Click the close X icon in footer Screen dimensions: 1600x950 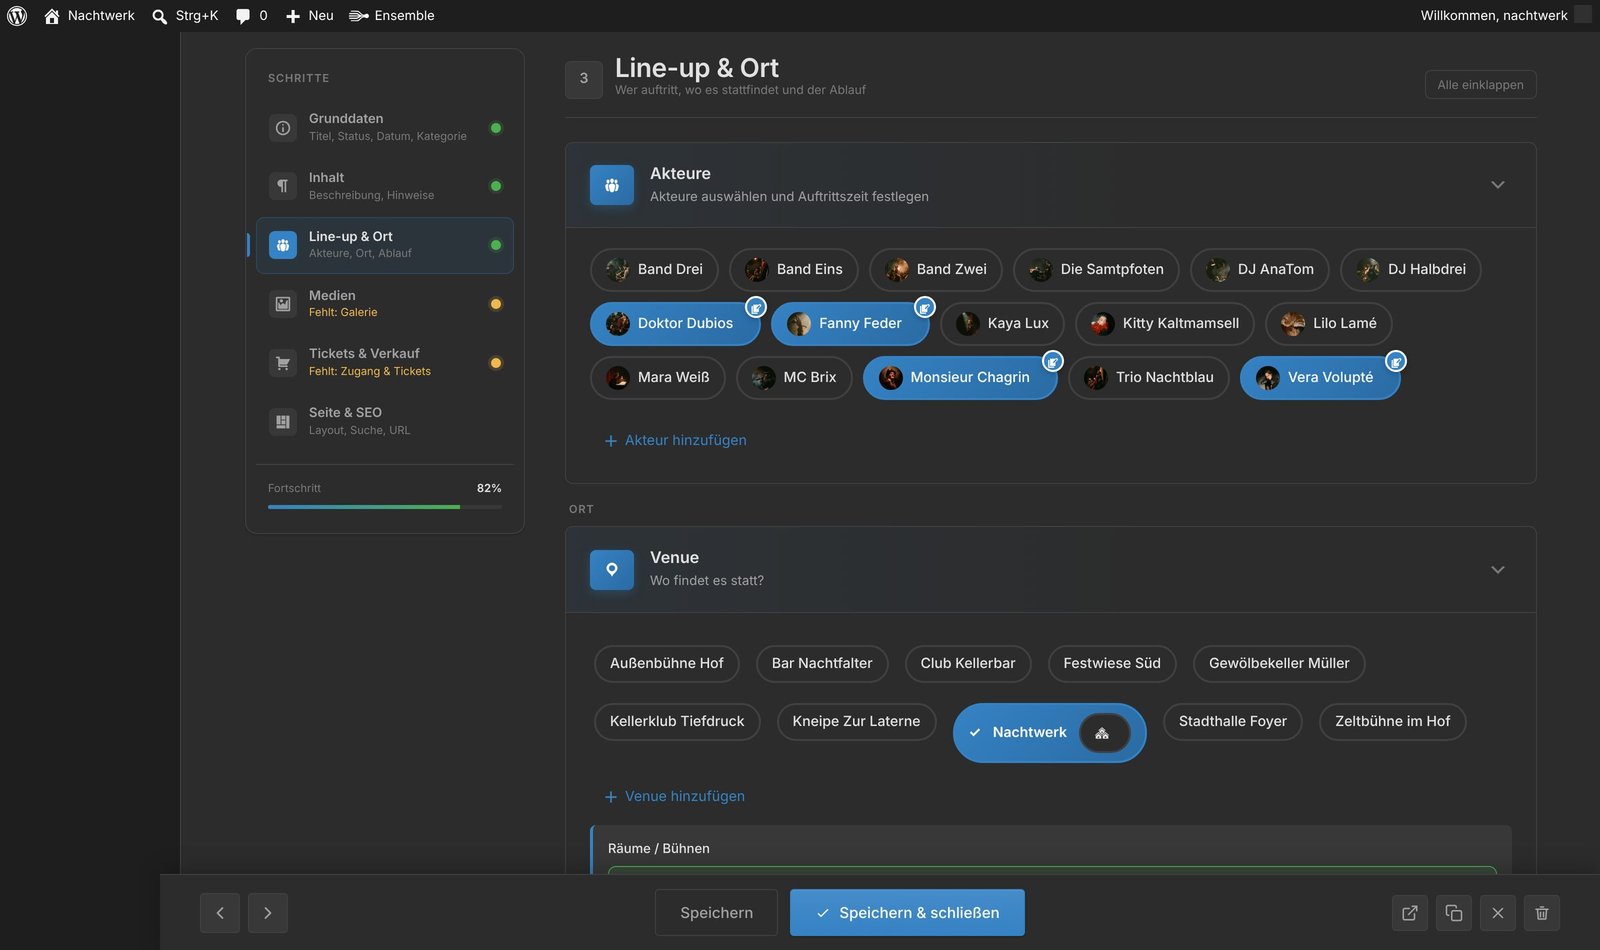click(1498, 913)
